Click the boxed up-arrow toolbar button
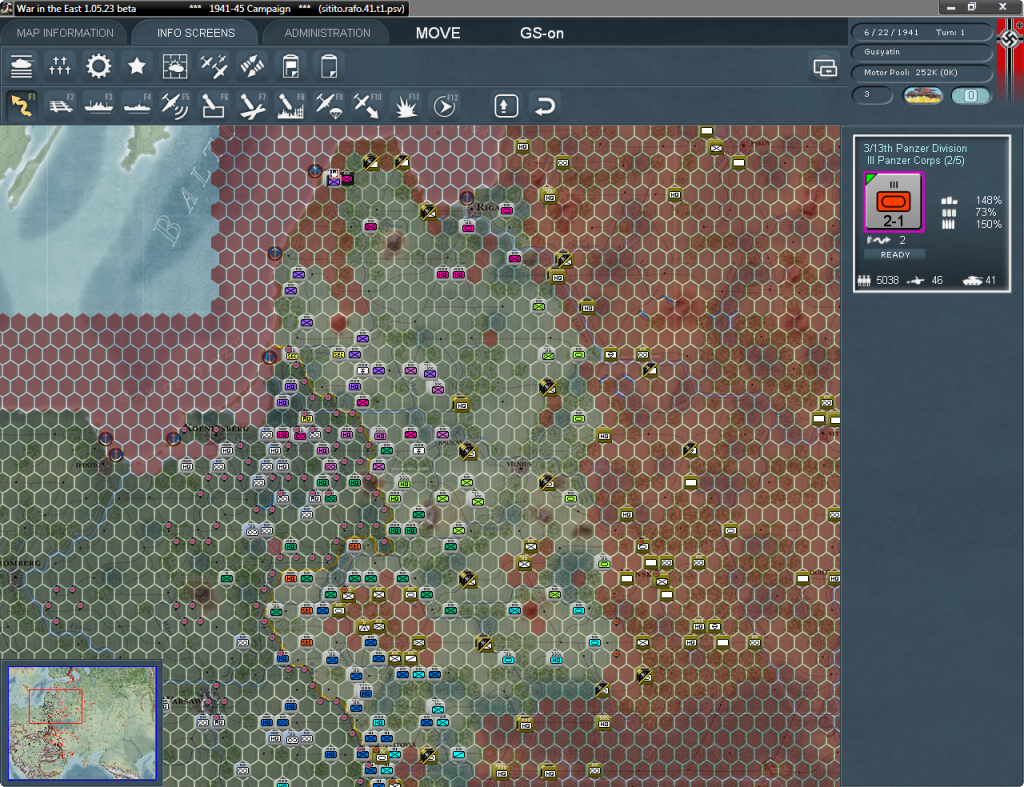 point(505,106)
